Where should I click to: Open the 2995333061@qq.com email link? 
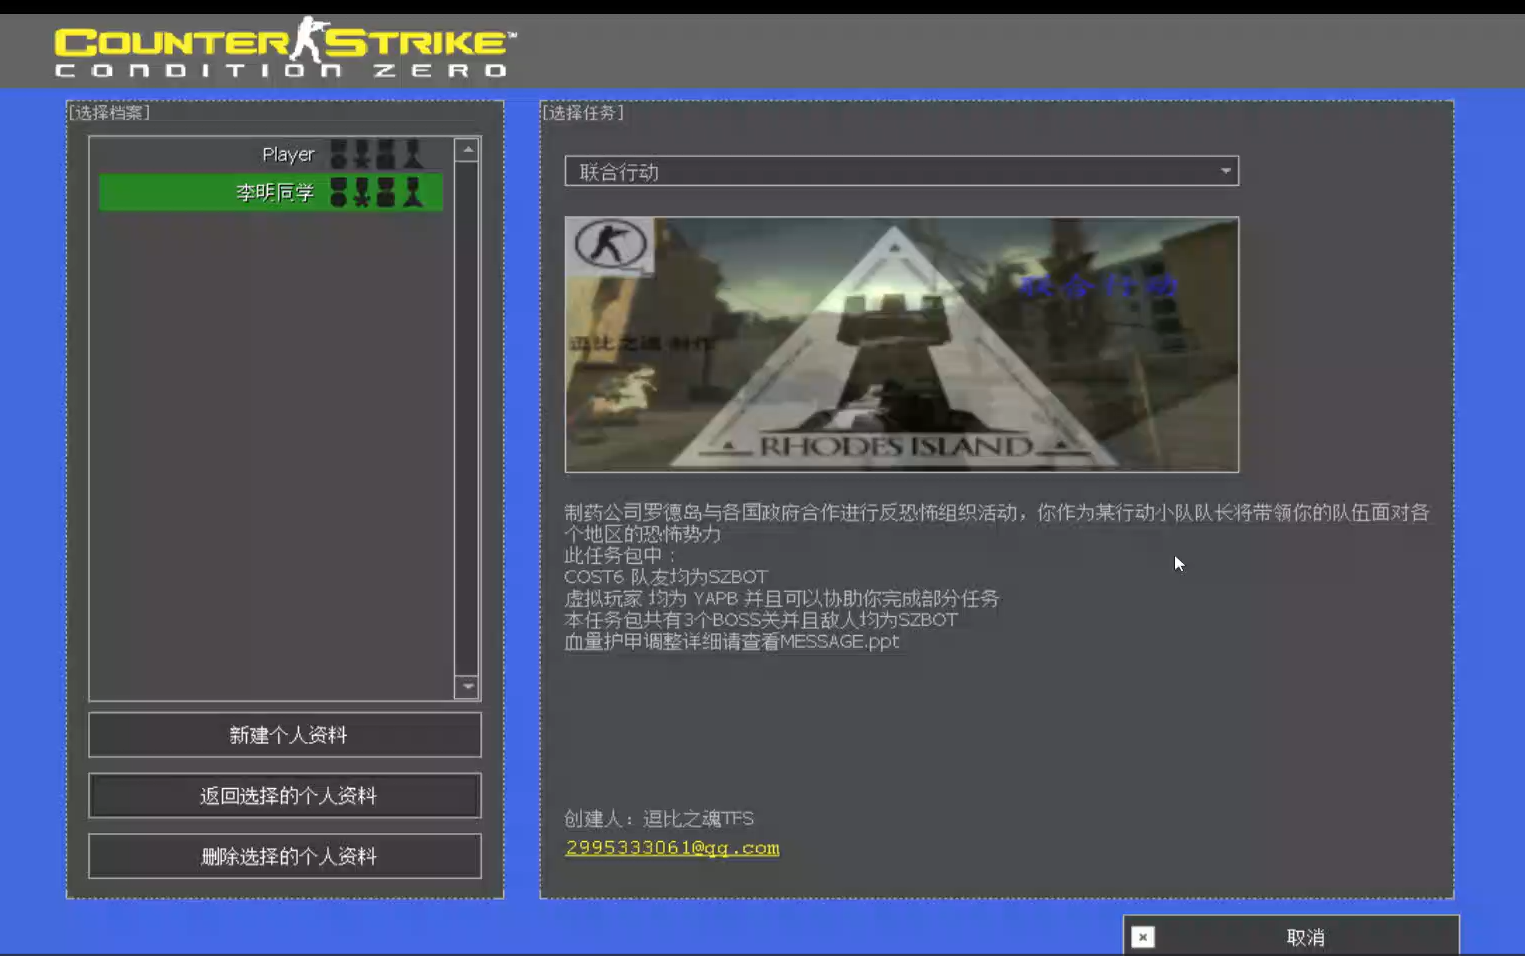coord(672,848)
